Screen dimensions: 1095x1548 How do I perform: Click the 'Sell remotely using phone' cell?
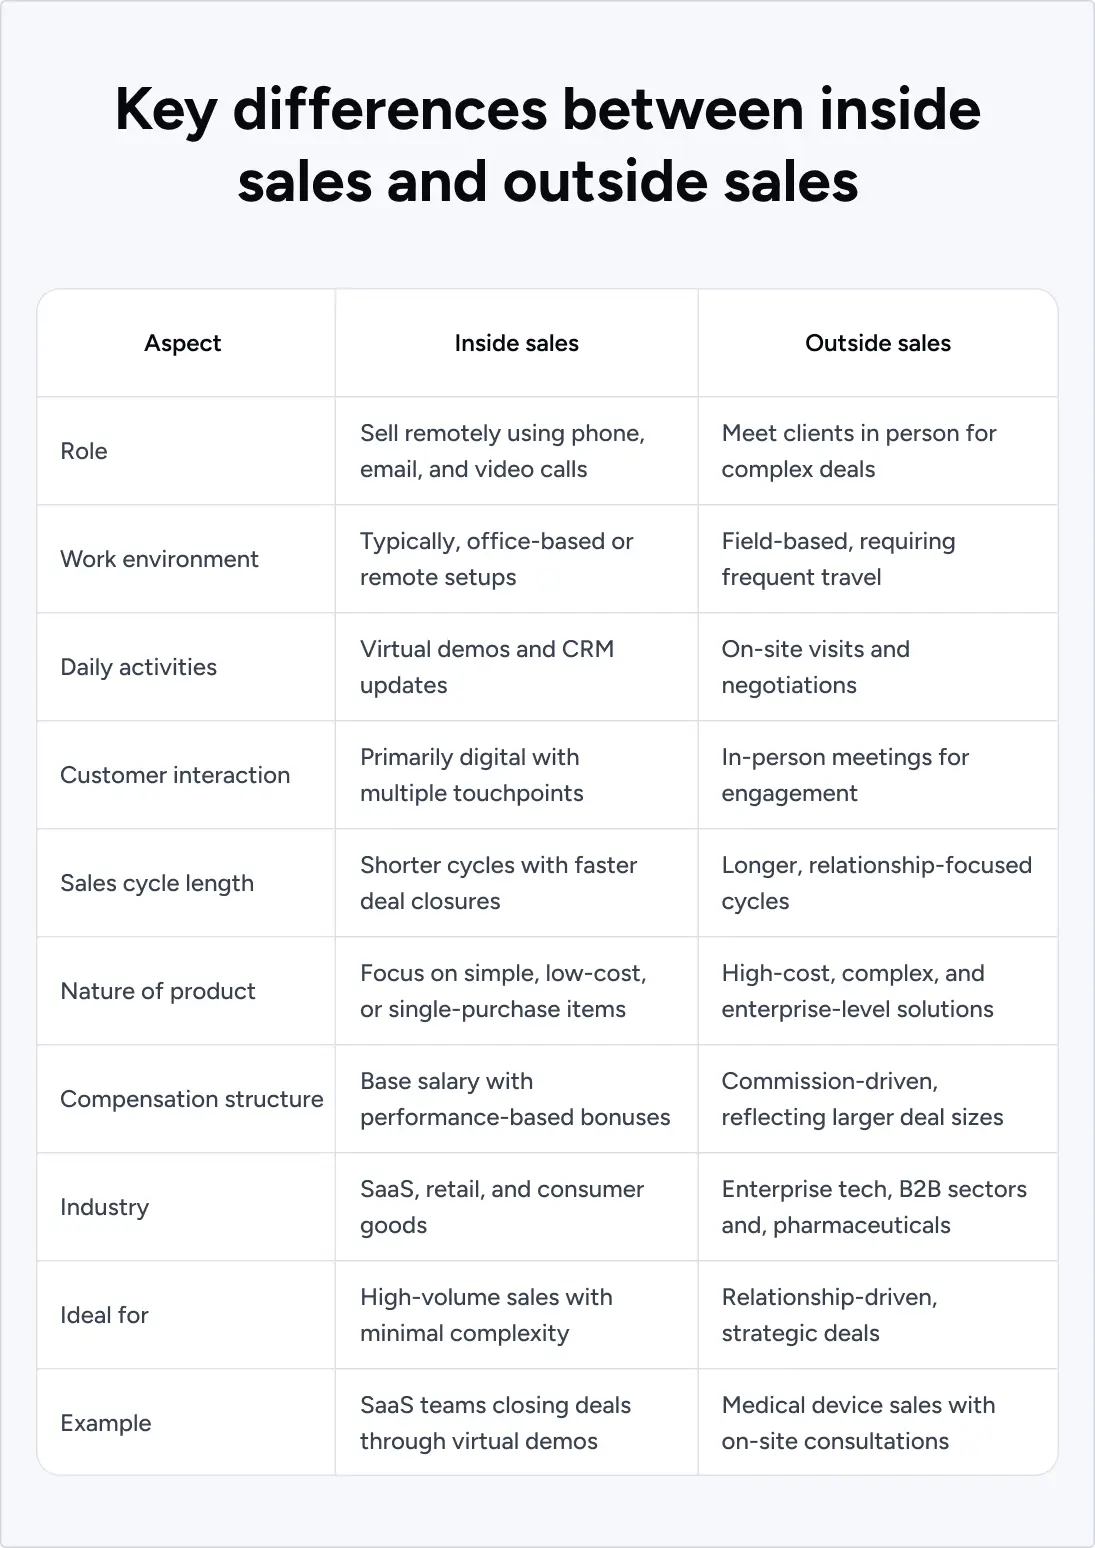502,451
